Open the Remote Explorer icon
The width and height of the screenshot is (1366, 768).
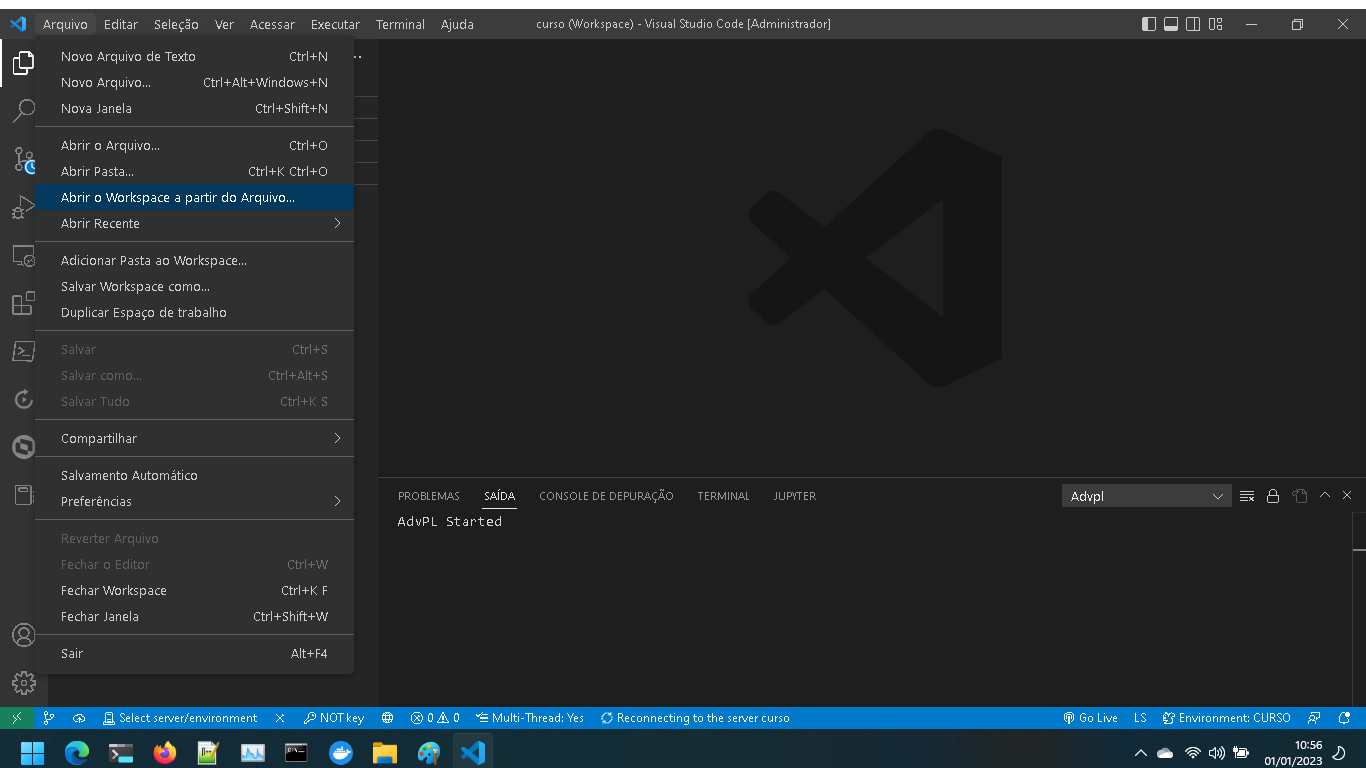(x=23, y=255)
